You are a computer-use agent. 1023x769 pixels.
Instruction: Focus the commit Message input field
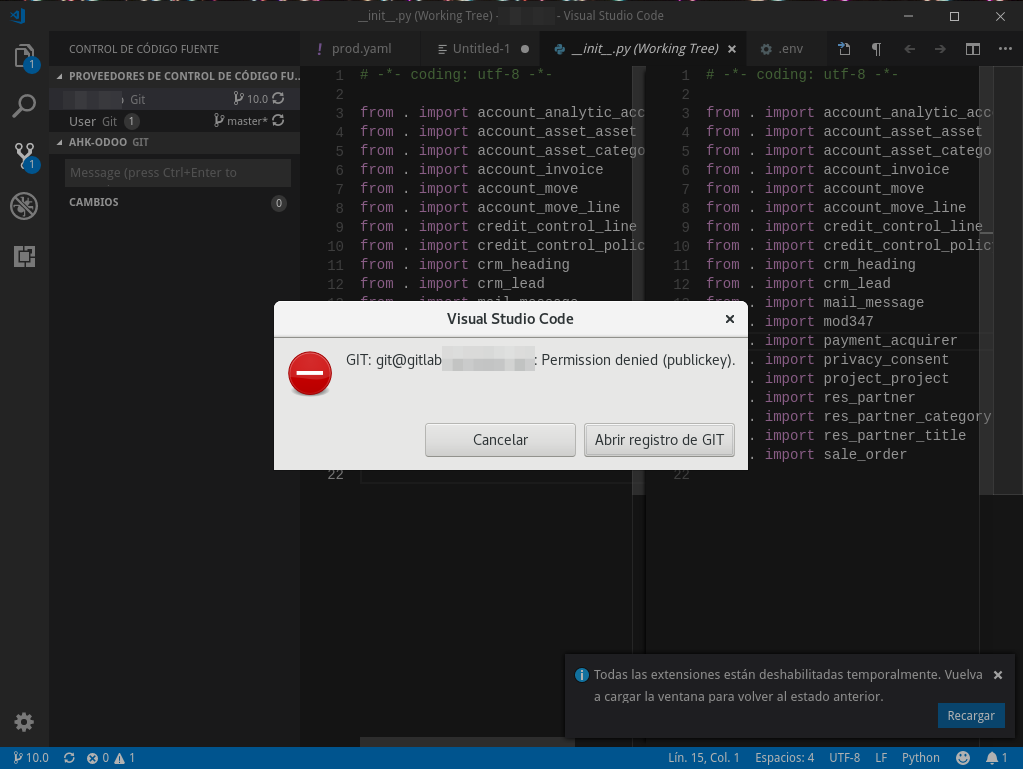pos(177,173)
